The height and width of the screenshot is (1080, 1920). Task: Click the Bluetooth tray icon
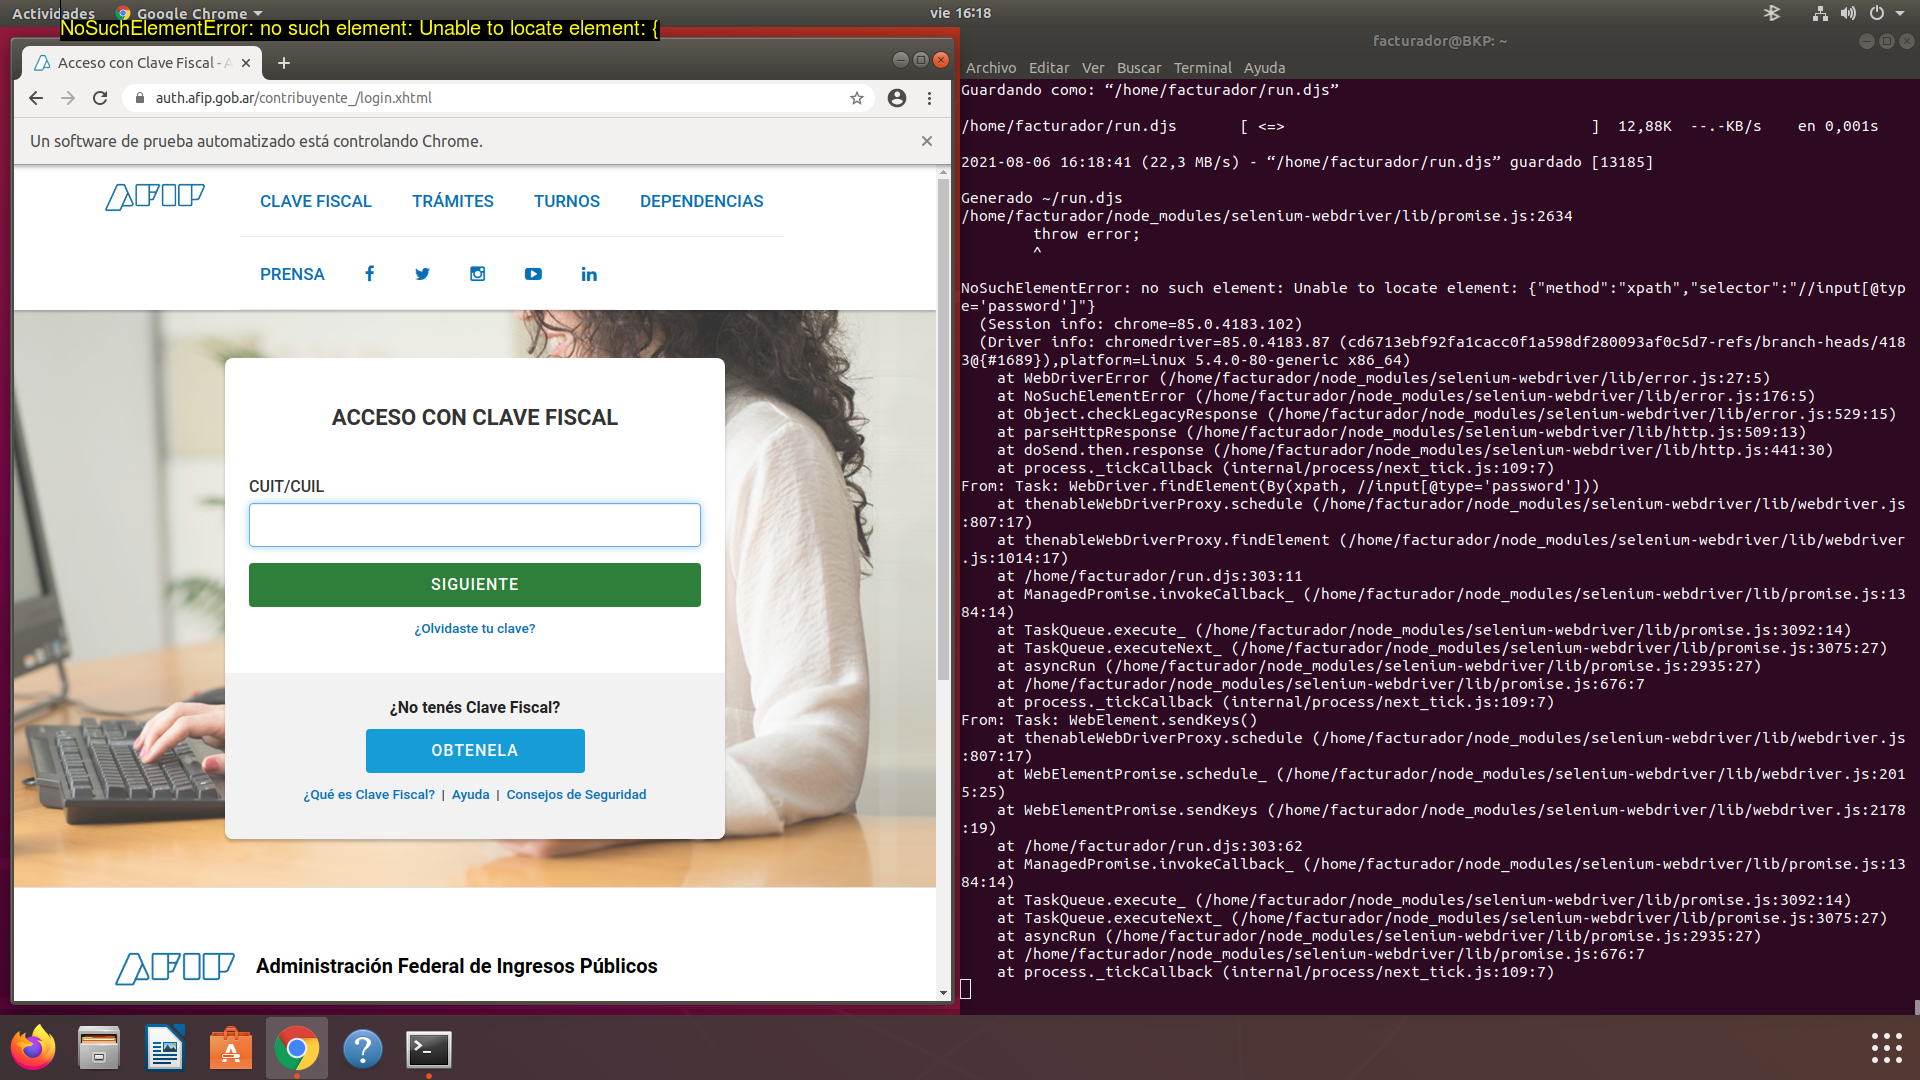tap(1772, 13)
